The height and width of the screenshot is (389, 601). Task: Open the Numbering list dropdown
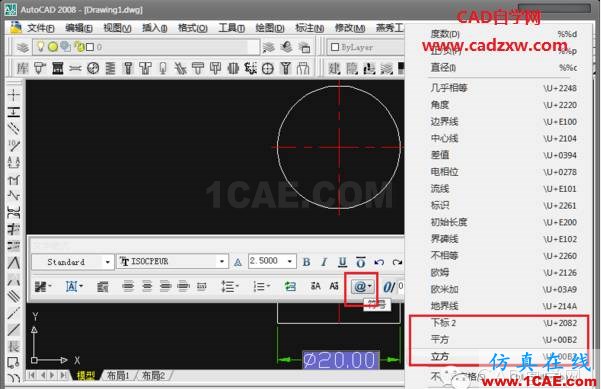point(262,286)
